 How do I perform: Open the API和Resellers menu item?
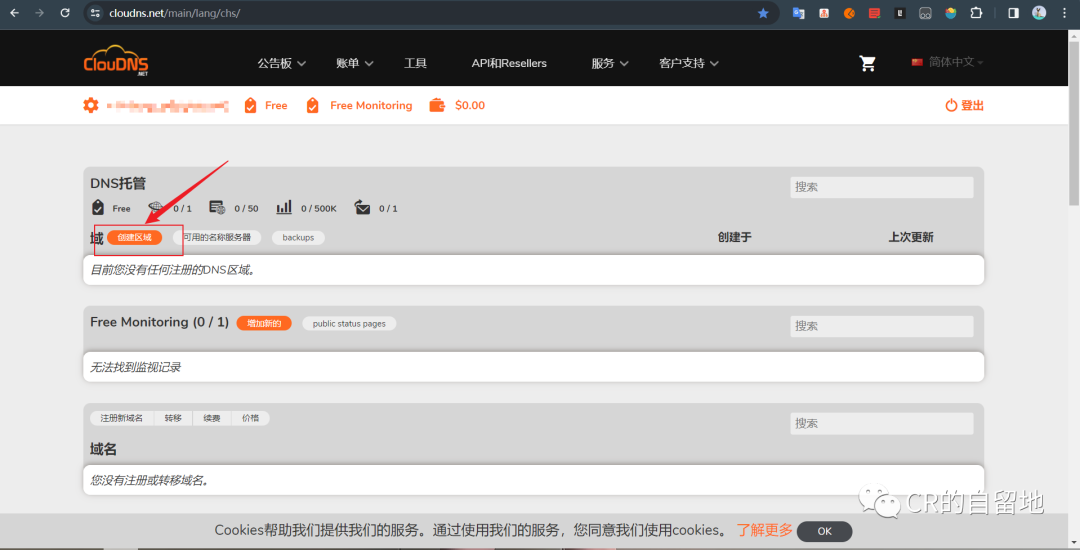point(509,63)
